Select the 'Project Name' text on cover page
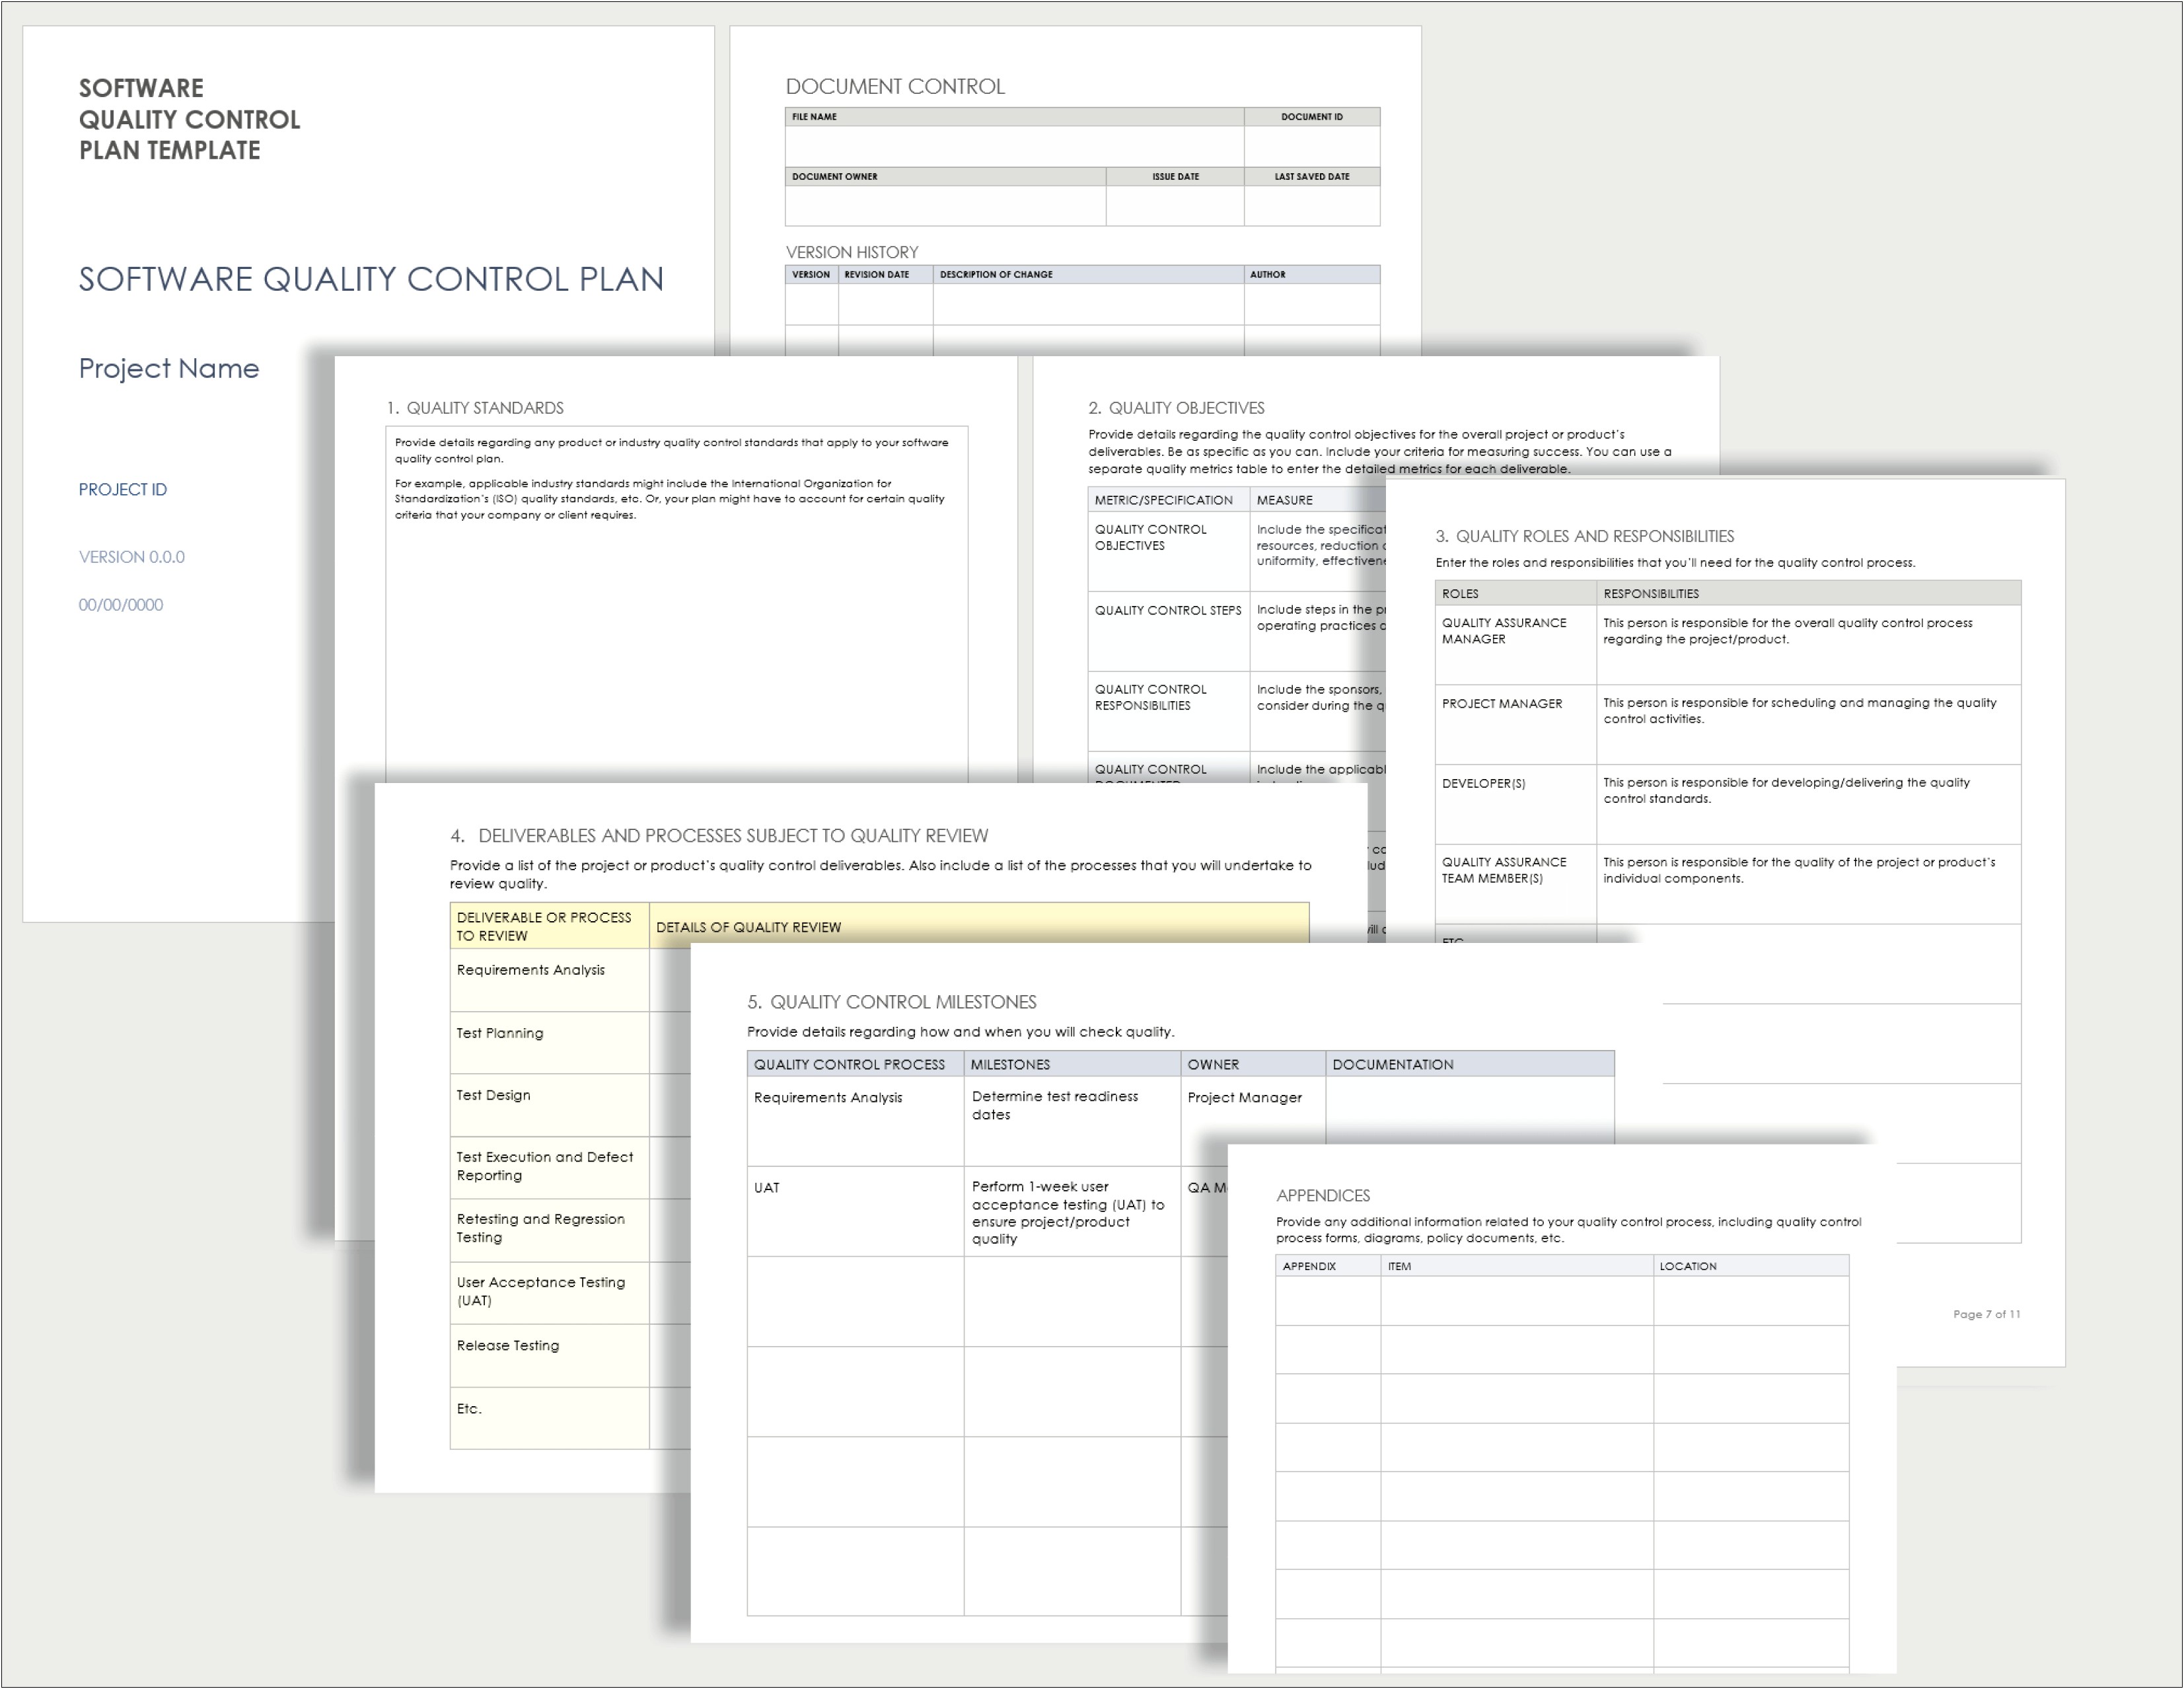The width and height of the screenshot is (2184, 1689). (168, 368)
